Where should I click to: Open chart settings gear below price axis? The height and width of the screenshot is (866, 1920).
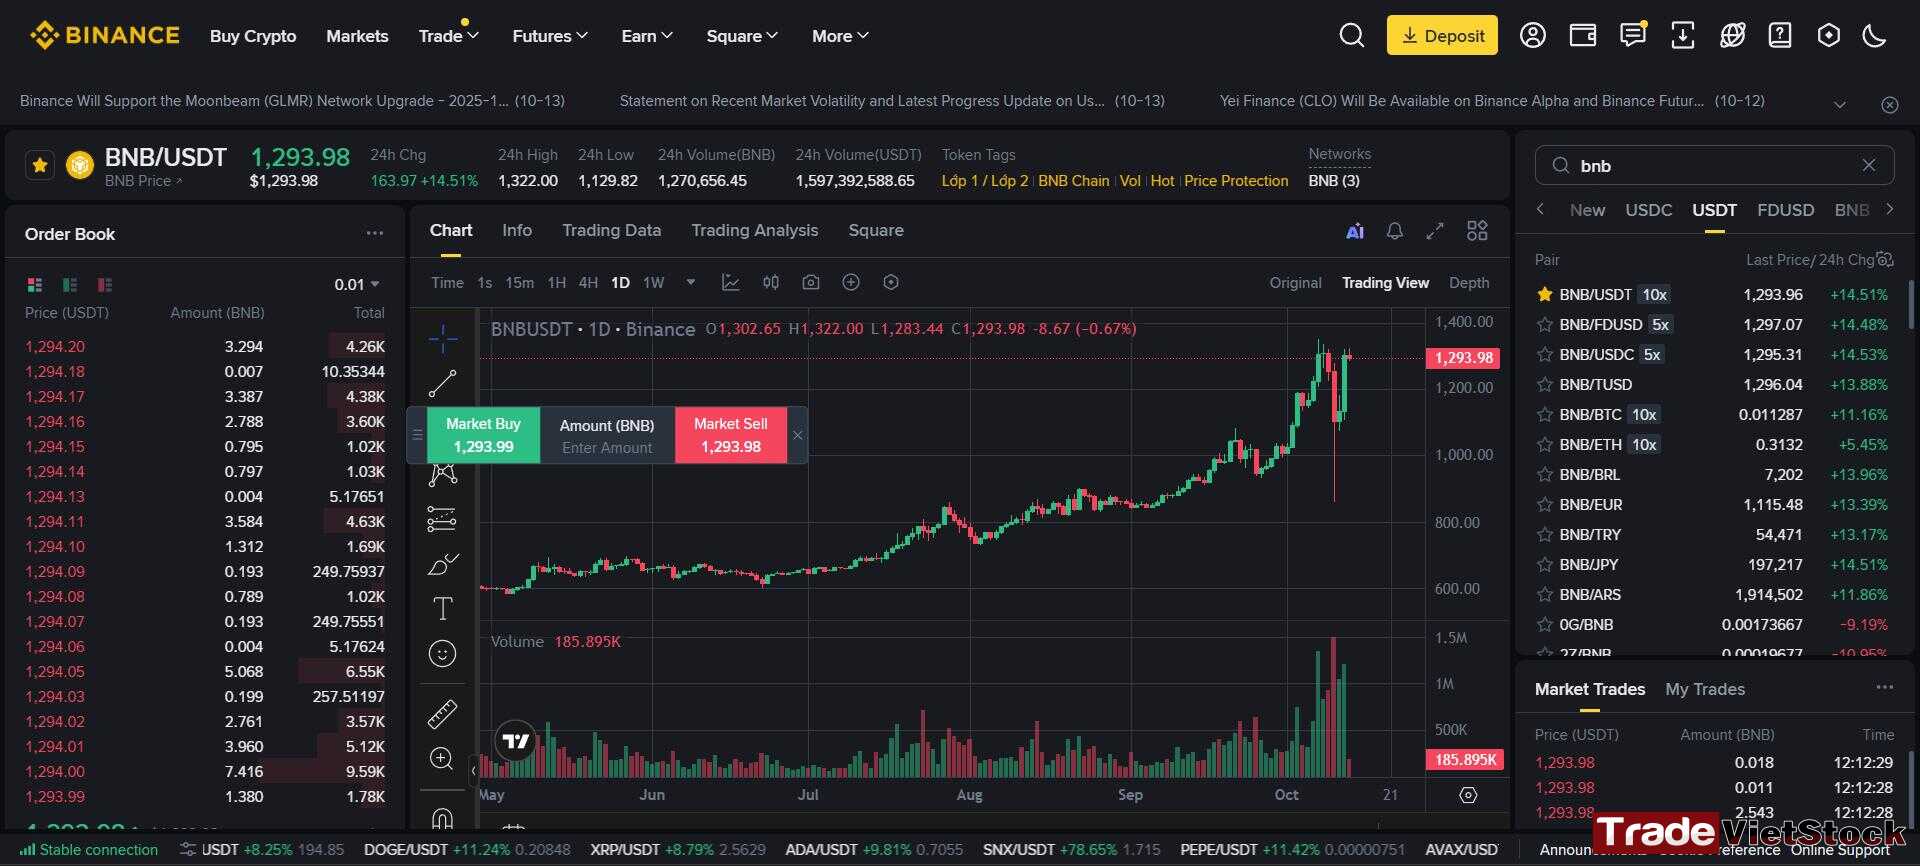(x=1468, y=795)
